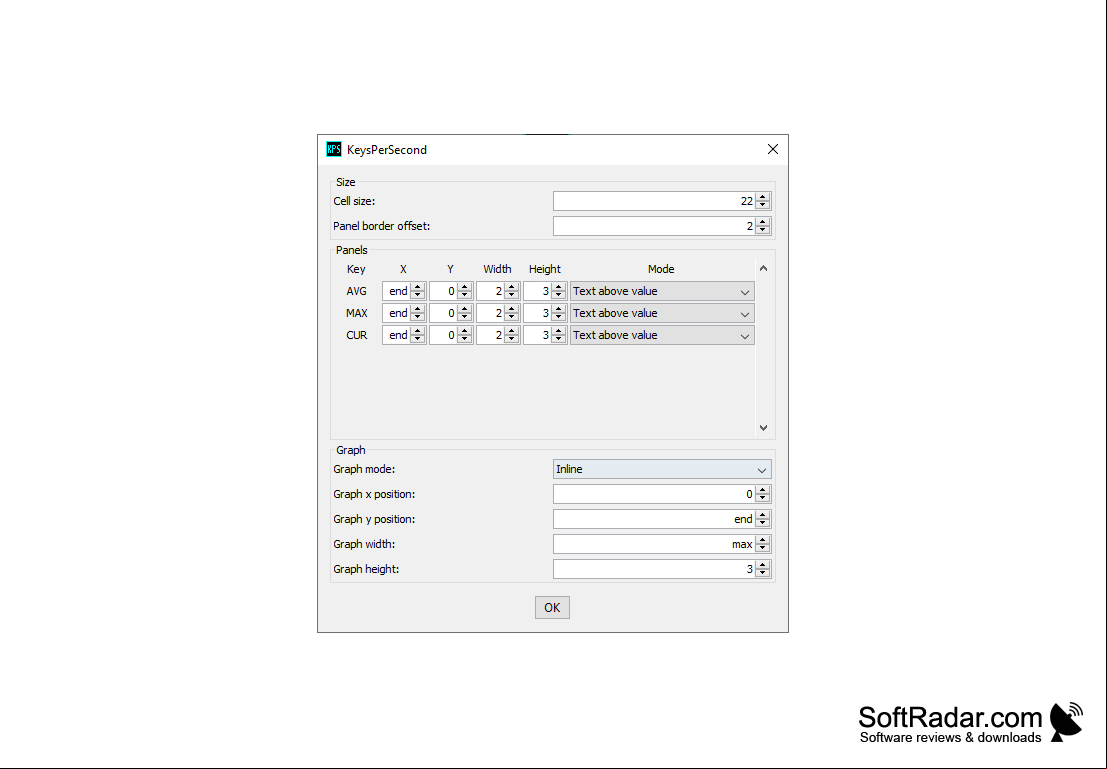The image size is (1107, 769).
Task: Click the Panels list scroll up arrow
Action: click(x=763, y=268)
